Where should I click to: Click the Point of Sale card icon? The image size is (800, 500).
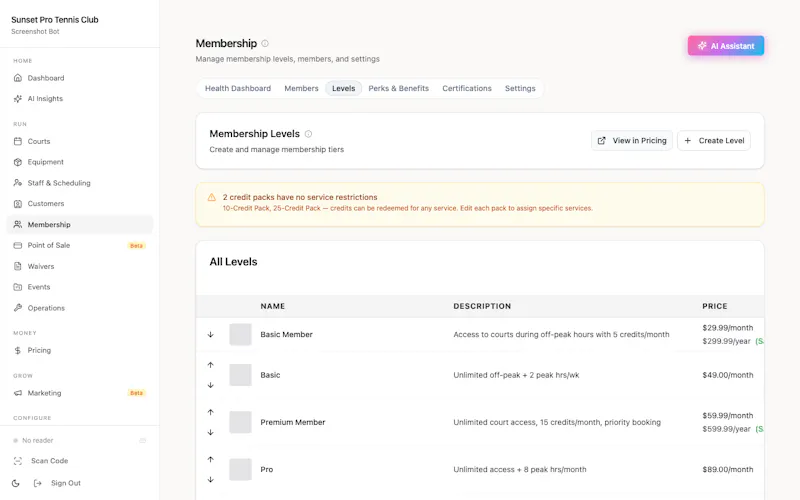[18, 245]
